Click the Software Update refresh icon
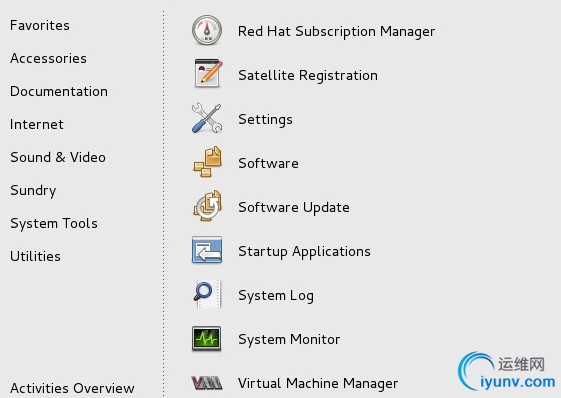This screenshot has width=561, height=398. coord(208,206)
